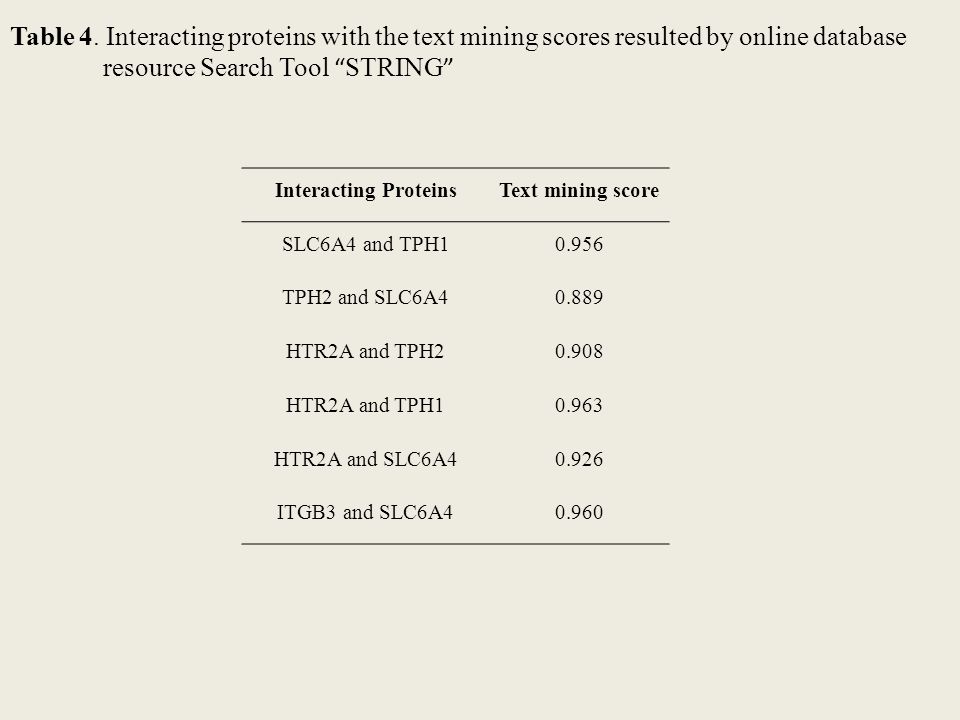Click the HTR2A and TPH2 cell

[364, 351]
